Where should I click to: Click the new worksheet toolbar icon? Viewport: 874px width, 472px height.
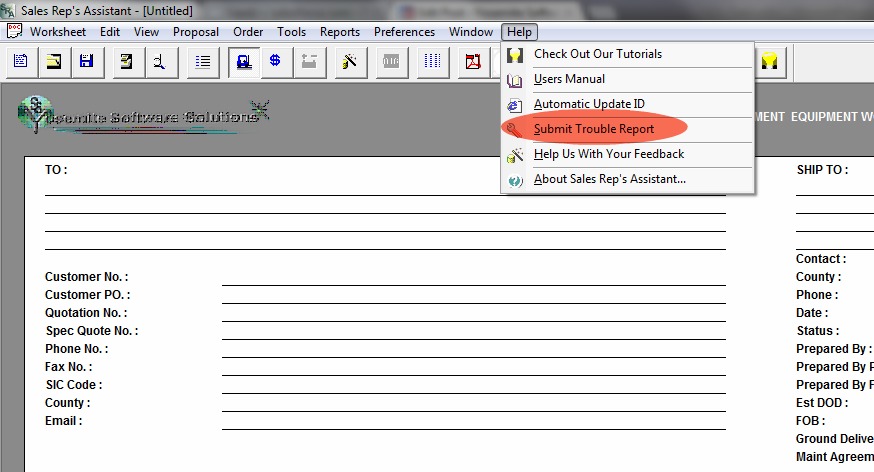tap(21, 62)
